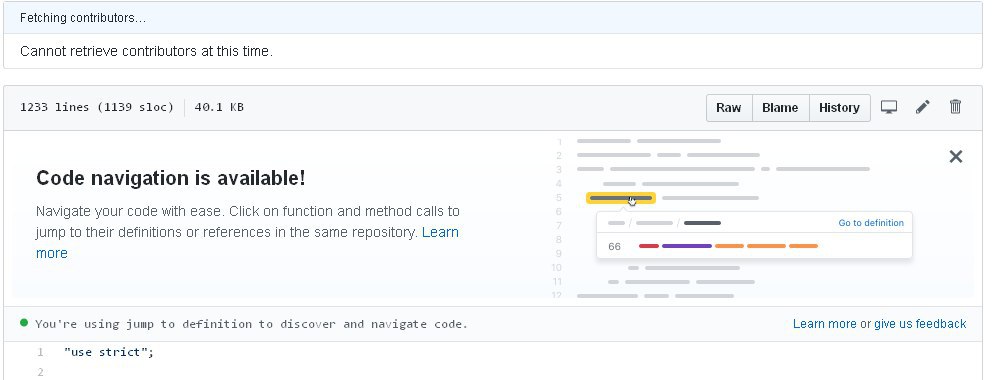
Task: Click the red bar in the definition preview
Action: pyautogui.click(x=649, y=246)
